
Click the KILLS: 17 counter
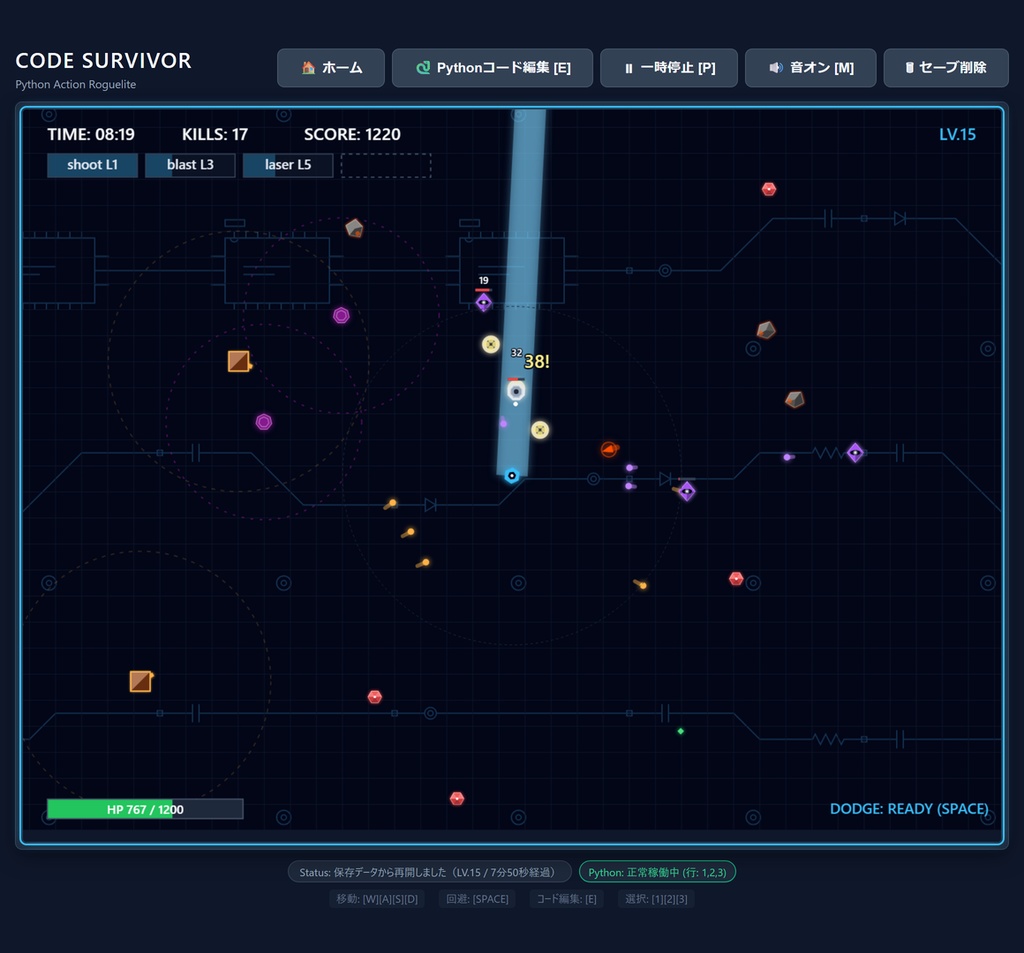click(x=215, y=135)
